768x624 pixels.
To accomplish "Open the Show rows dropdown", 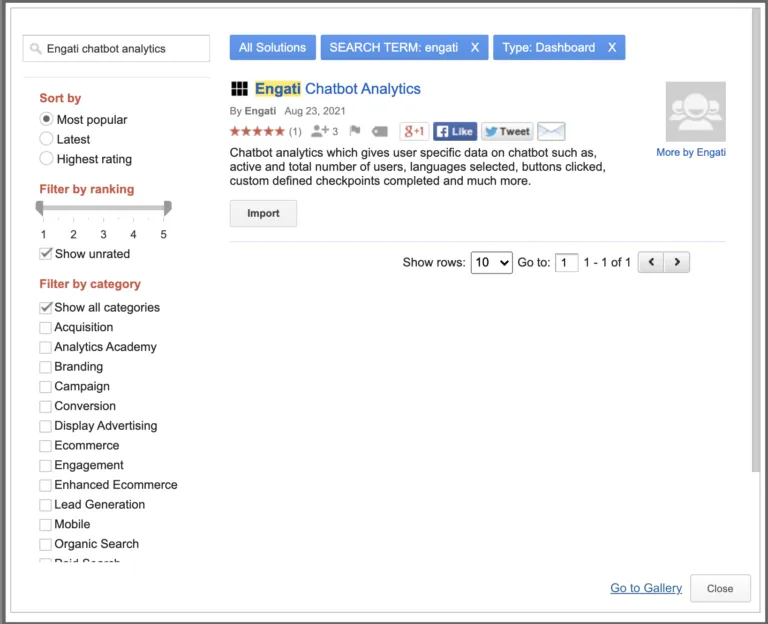I will (491, 263).
